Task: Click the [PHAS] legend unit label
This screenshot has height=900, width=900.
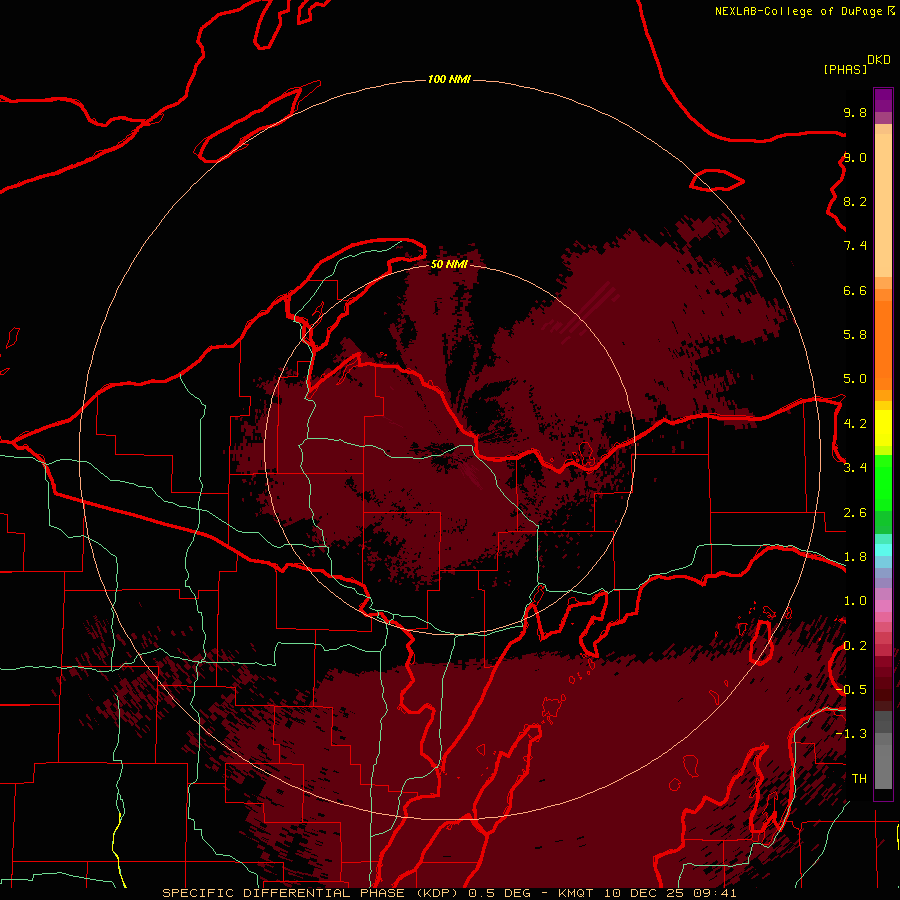Action: click(x=845, y=70)
